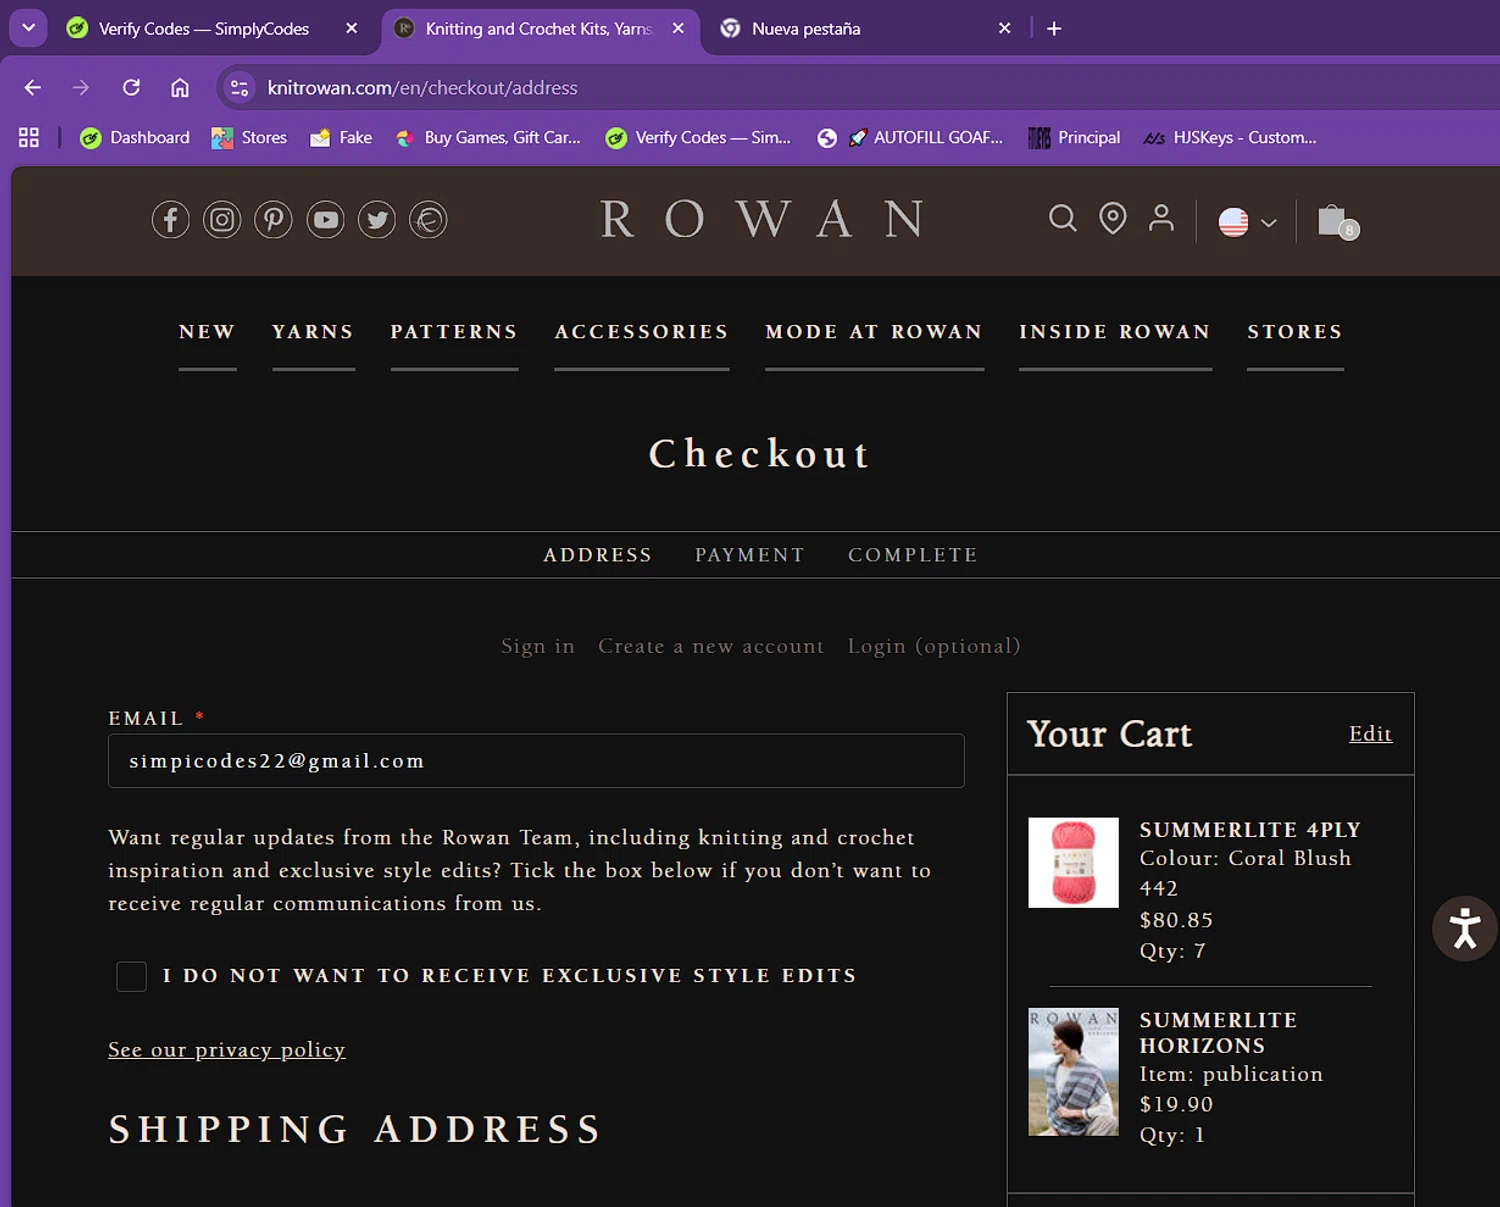
Task: Expand the country flag selector dropdown
Action: tap(1247, 222)
